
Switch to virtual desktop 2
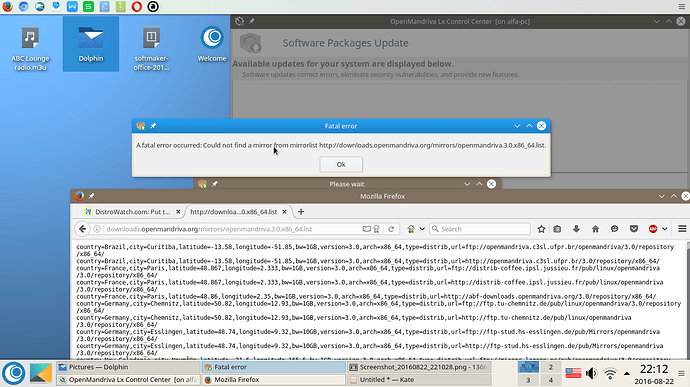pos(551,367)
